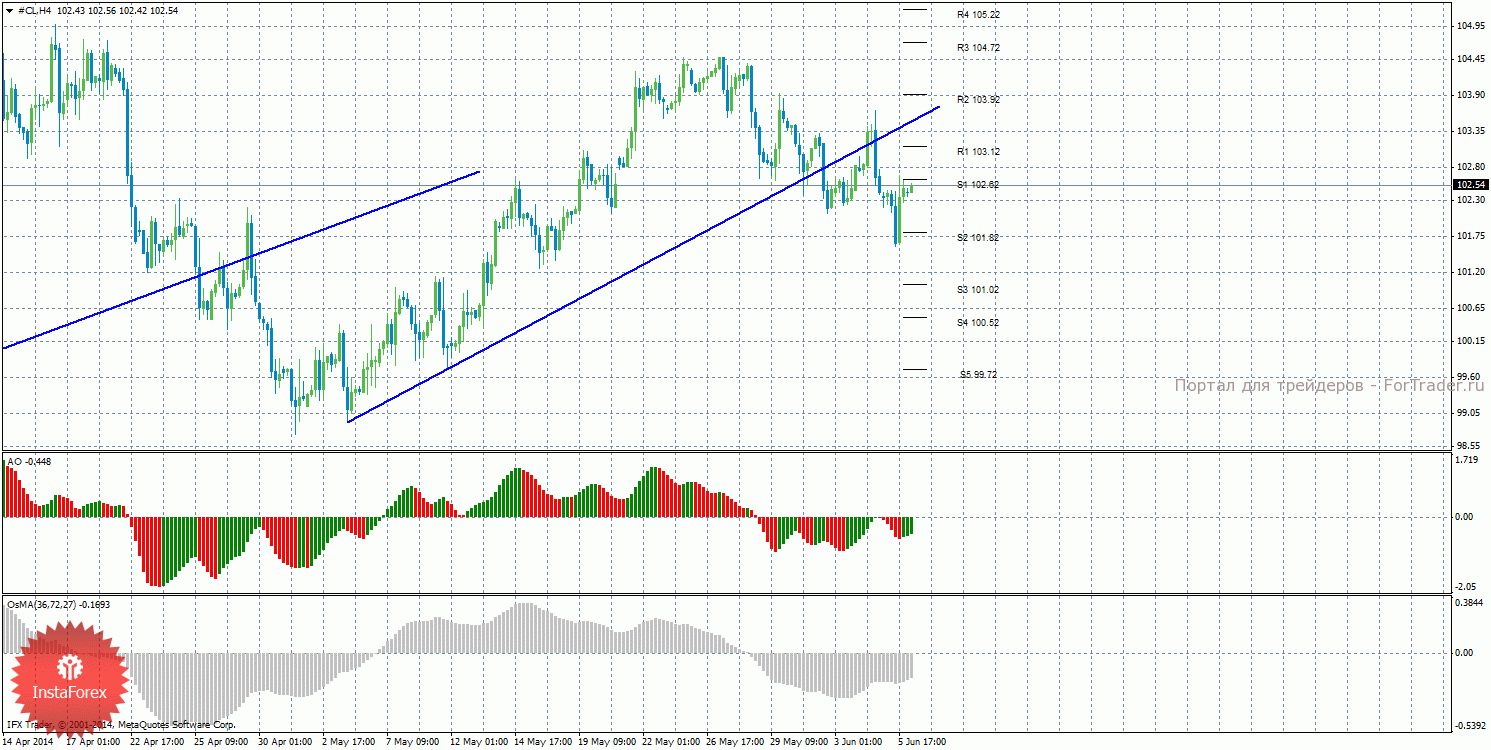The width and height of the screenshot is (1491, 750).
Task: Click the S3 101.02 support label
Action: click(977, 290)
